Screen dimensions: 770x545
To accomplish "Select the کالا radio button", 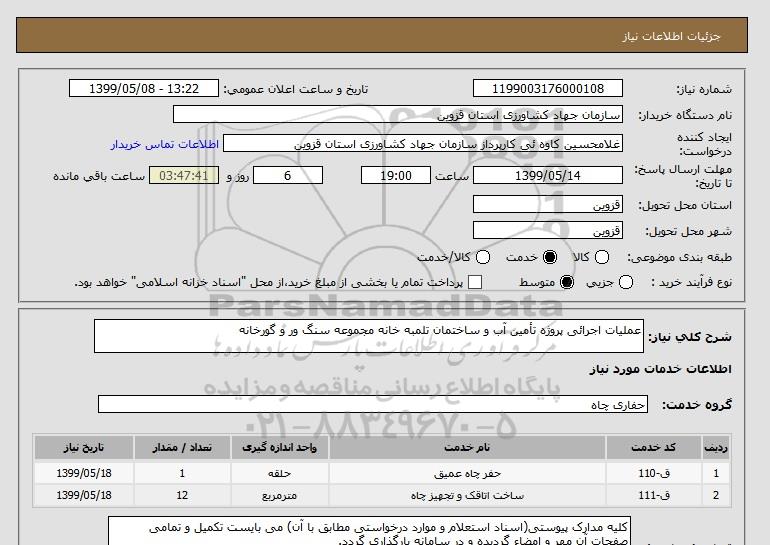I will coord(602,257).
